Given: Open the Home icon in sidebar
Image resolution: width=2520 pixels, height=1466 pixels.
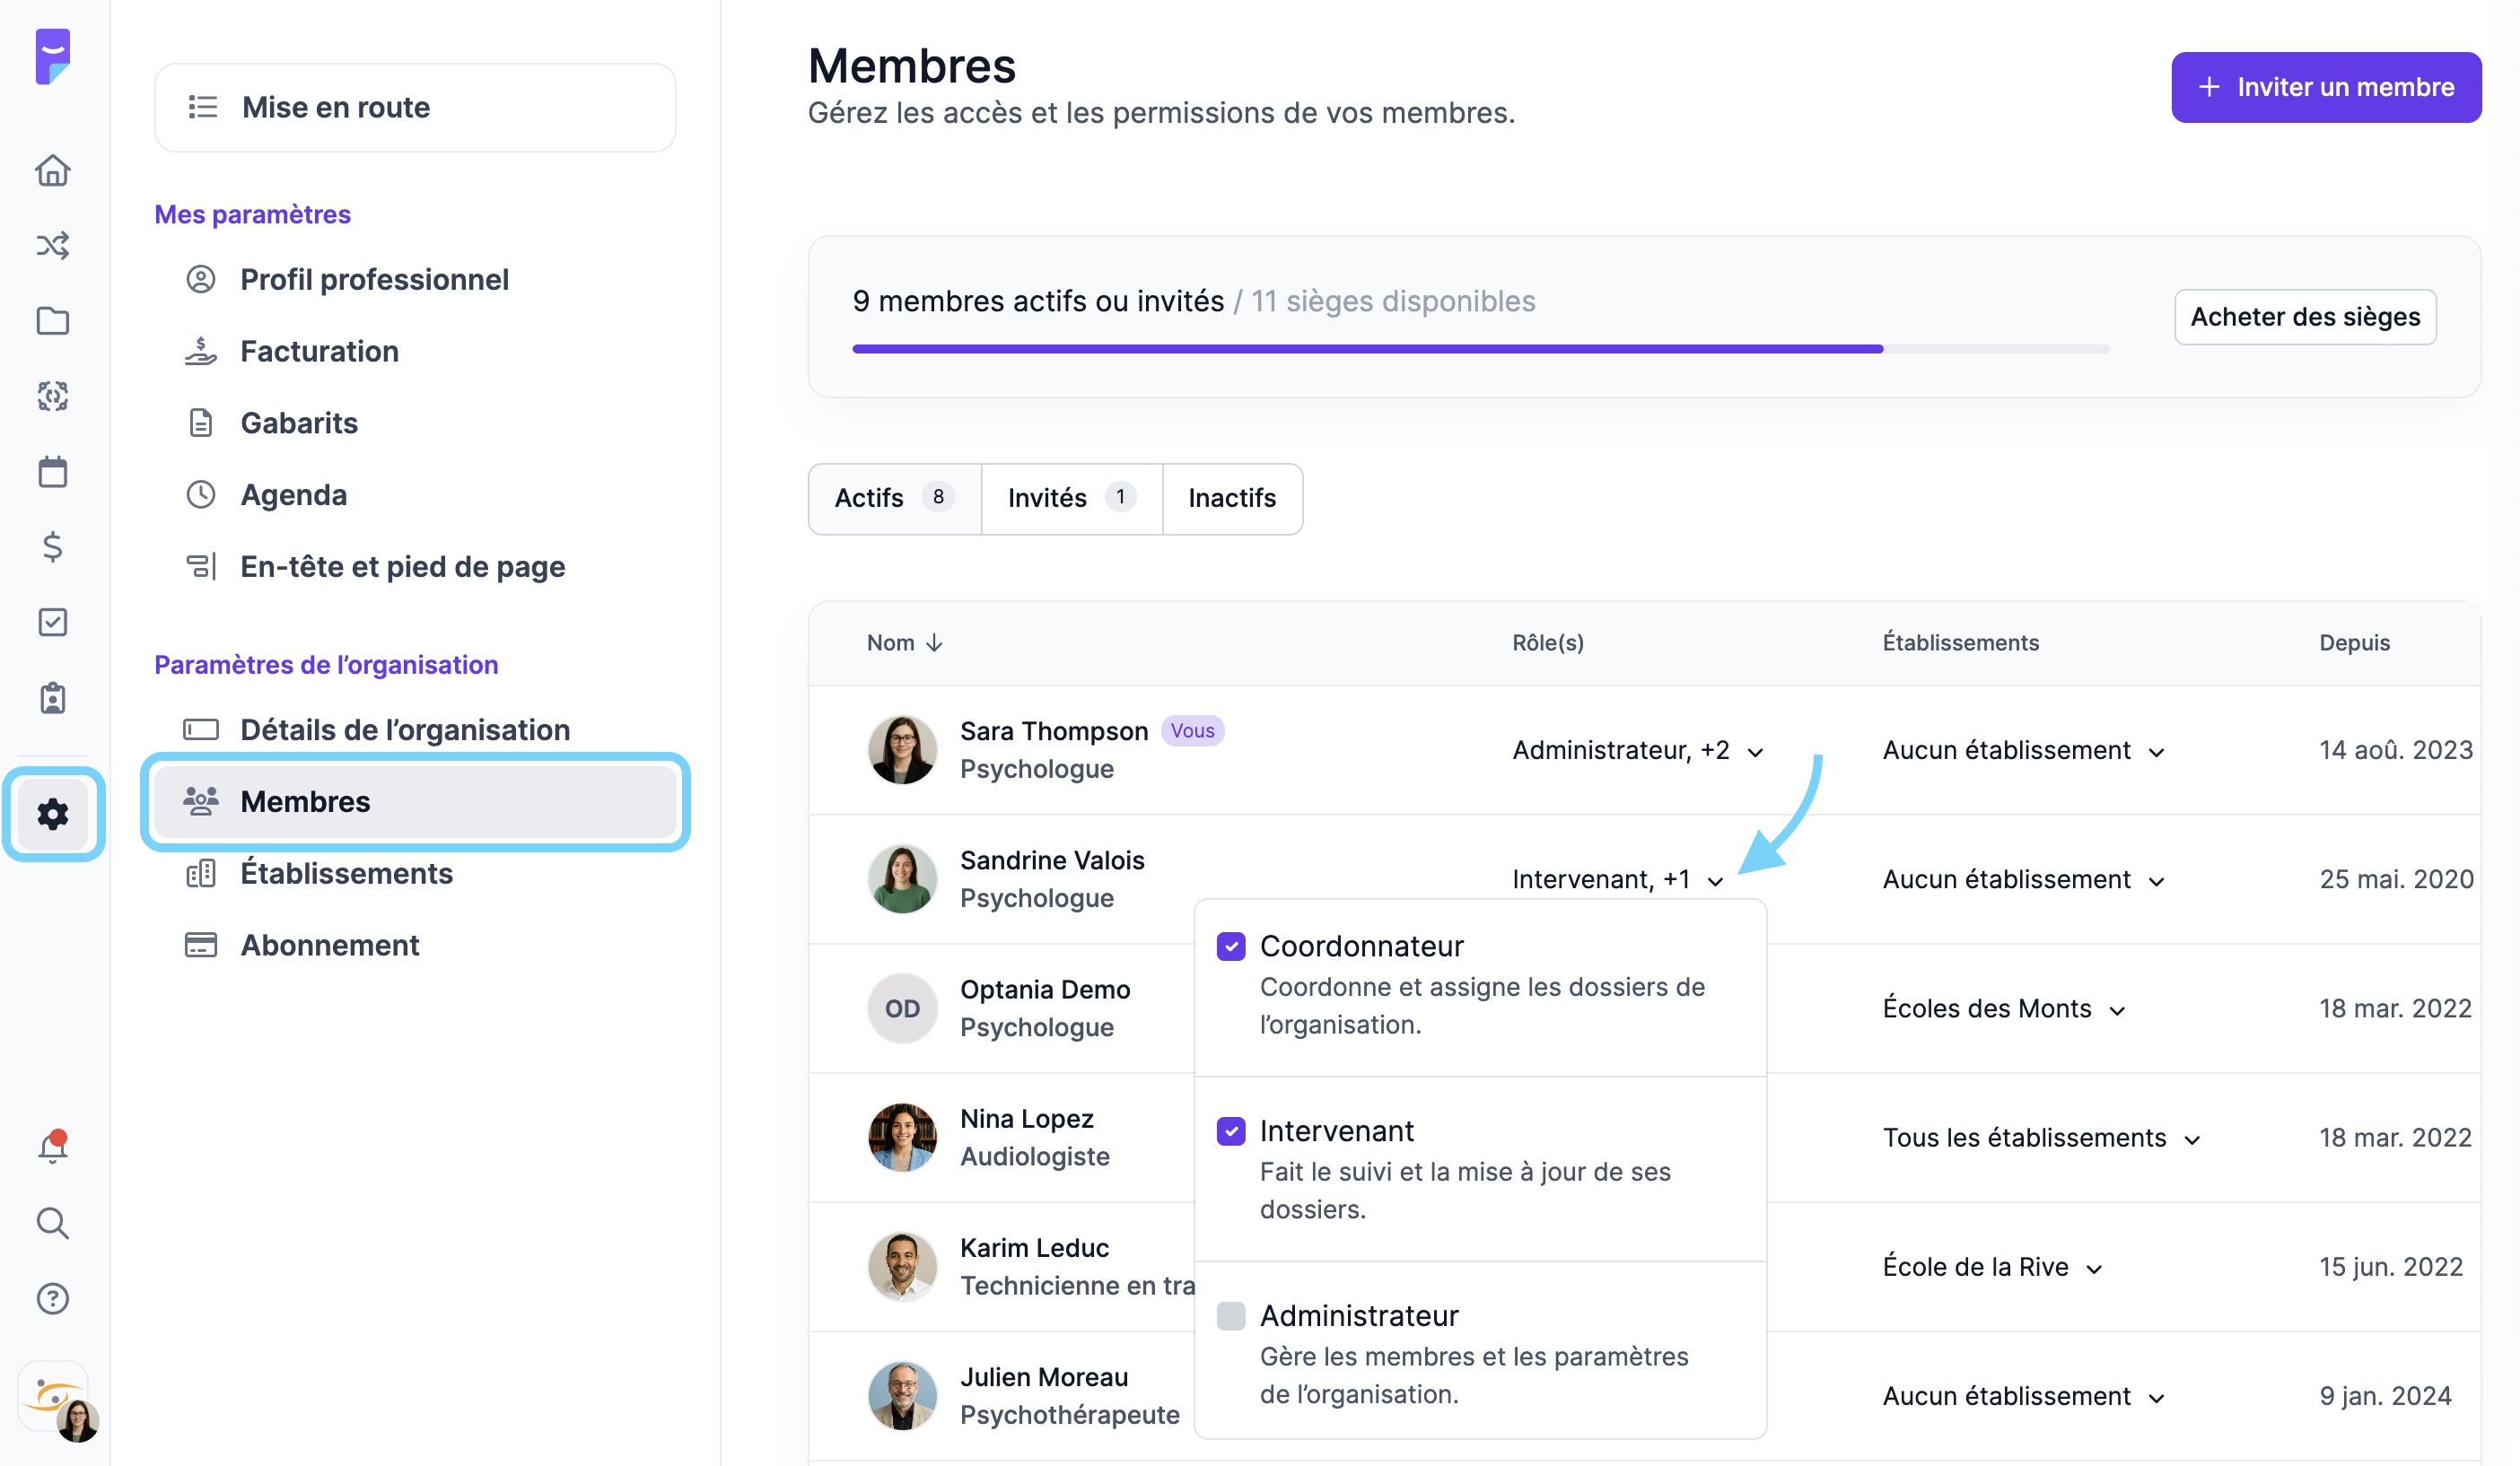Looking at the screenshot, I should pyautogui.click(x=53, y=170).
